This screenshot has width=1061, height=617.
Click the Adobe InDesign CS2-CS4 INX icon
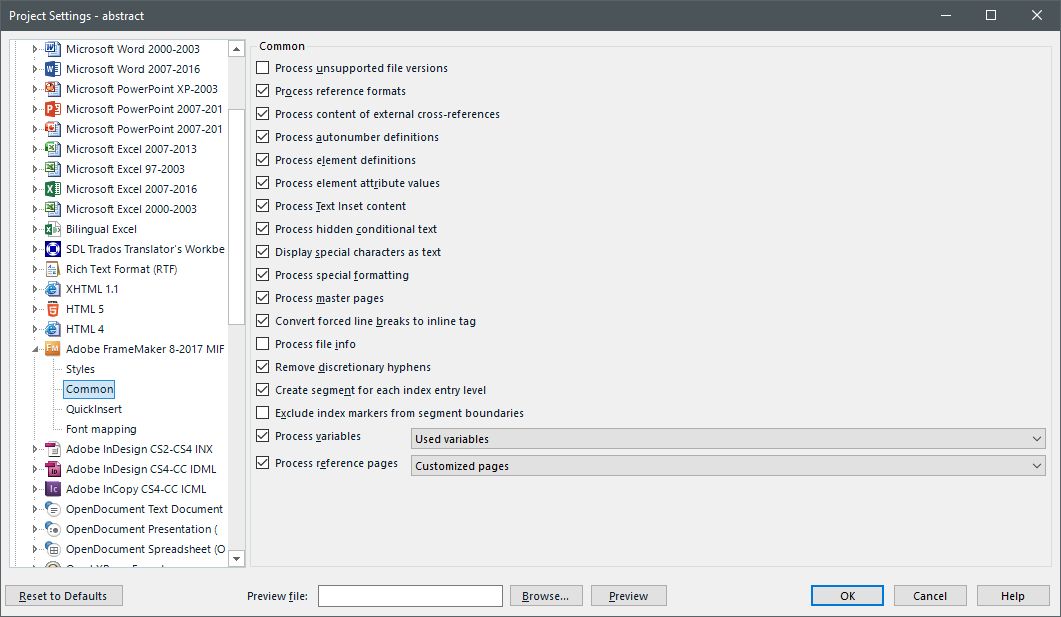(53, 449)
